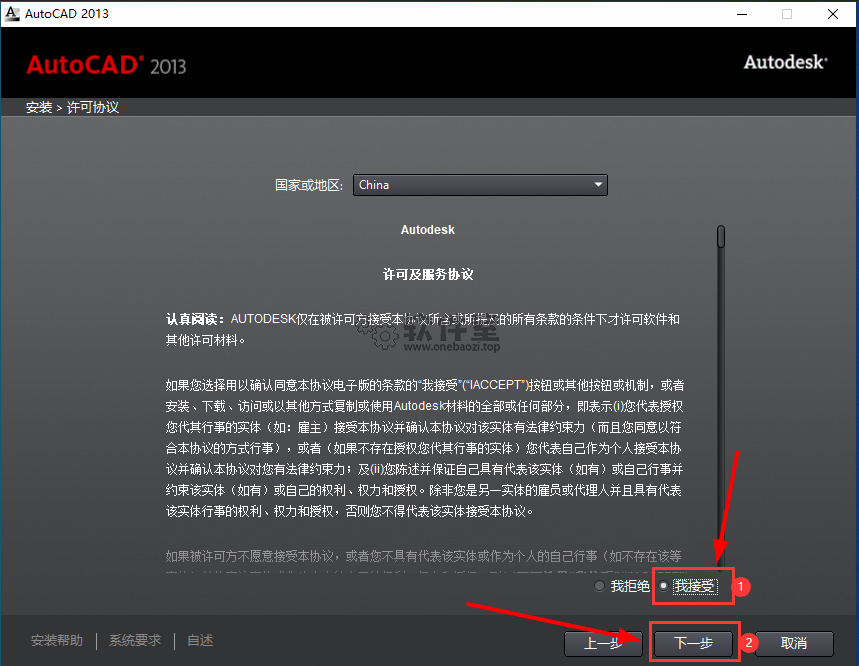Click the 上一步 button
This screenshot has width=859, height=666.
(603, 643)
